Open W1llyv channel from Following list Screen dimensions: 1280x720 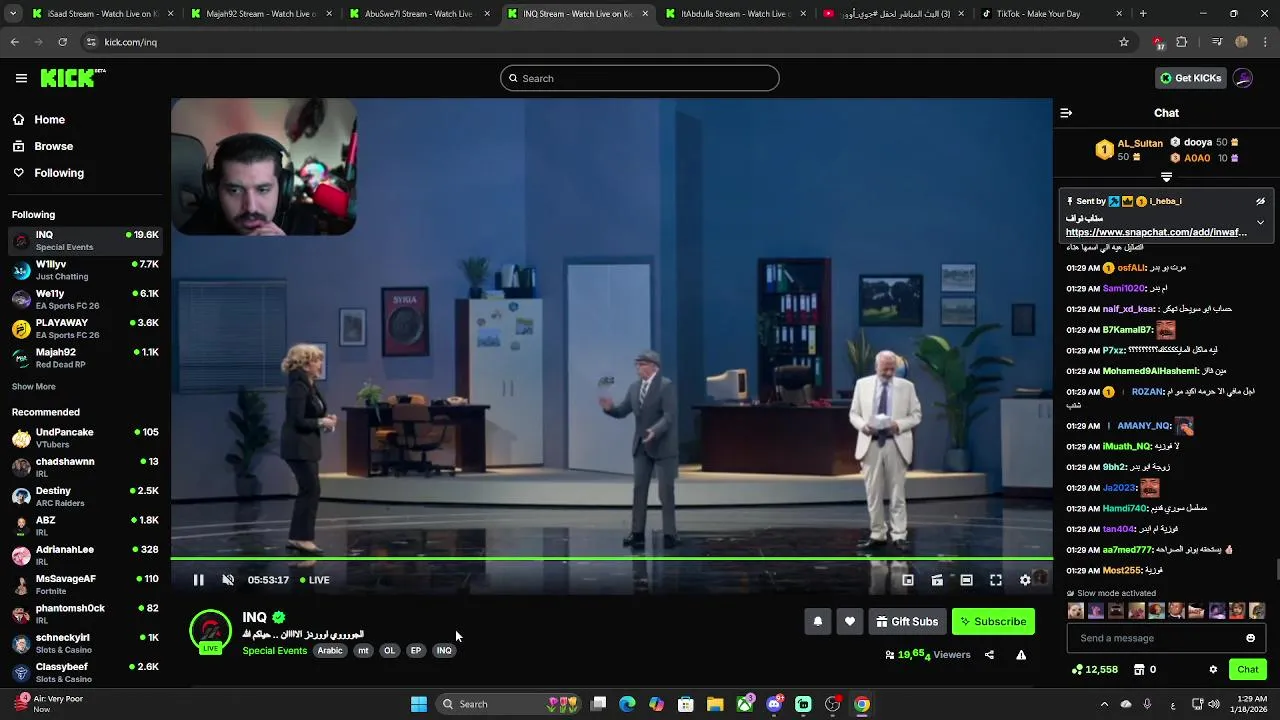pyautogui.click(x=85, y=270)
